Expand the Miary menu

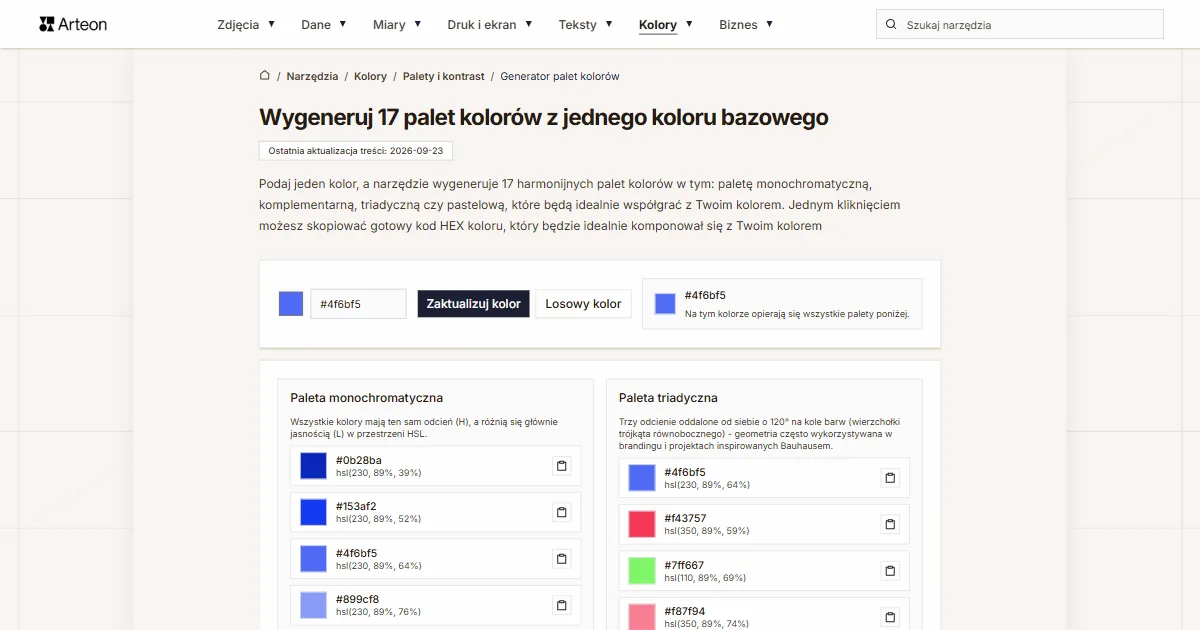397,24
